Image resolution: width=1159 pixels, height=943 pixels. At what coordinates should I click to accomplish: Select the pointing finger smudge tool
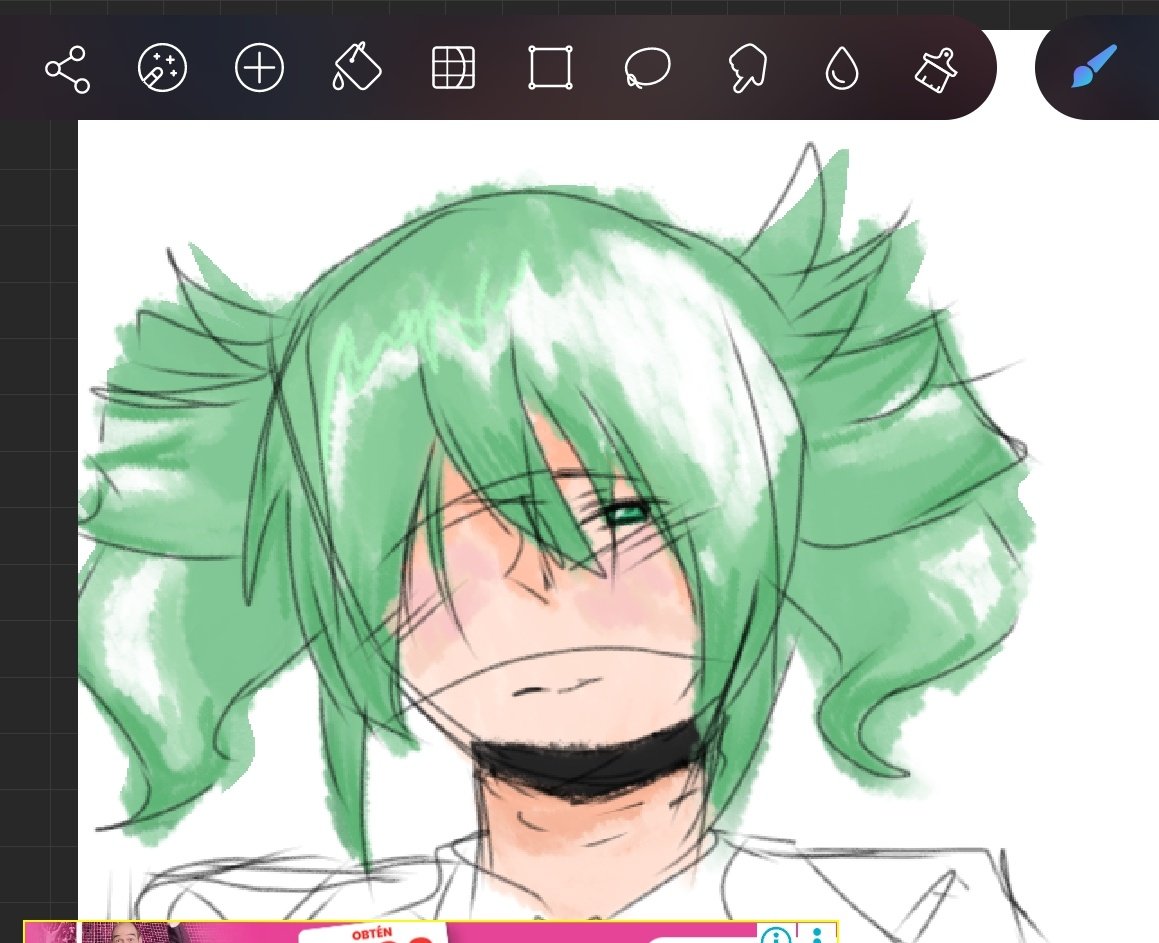(x=747, y=68)
